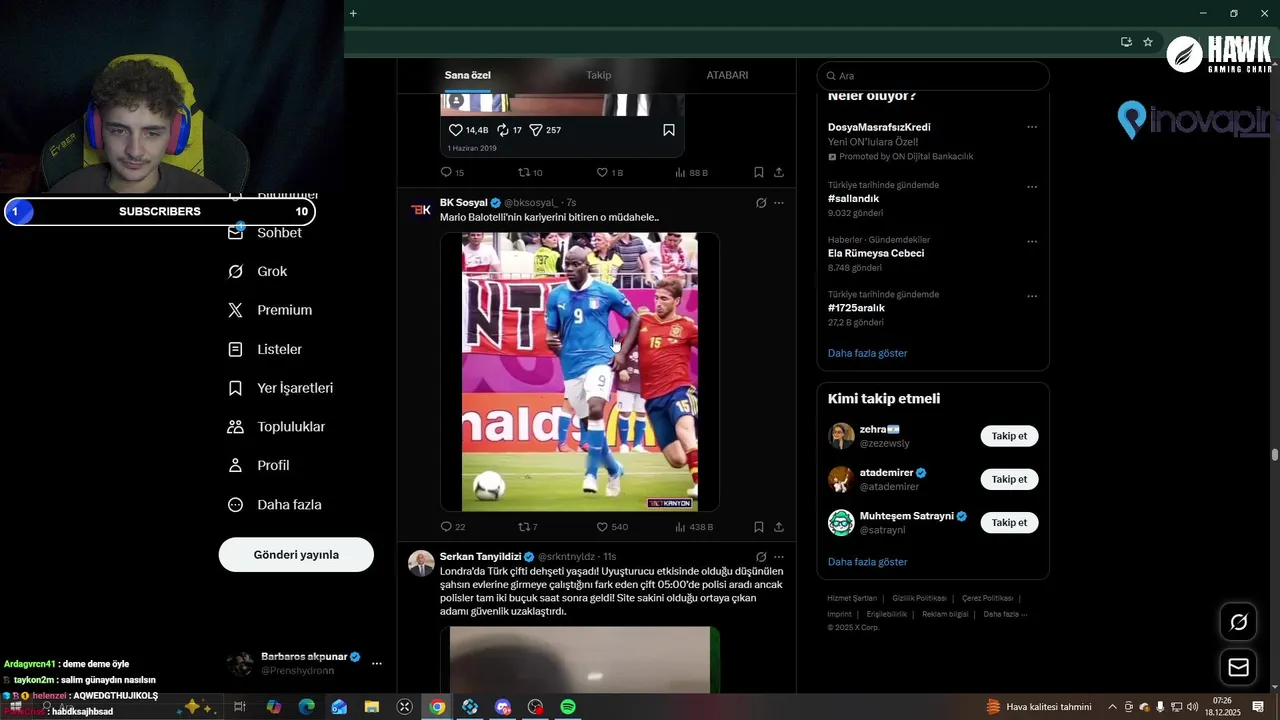Follow atademirer with Takip et
This screenshot has width=1280, height=720.
tap(1009, 479)
